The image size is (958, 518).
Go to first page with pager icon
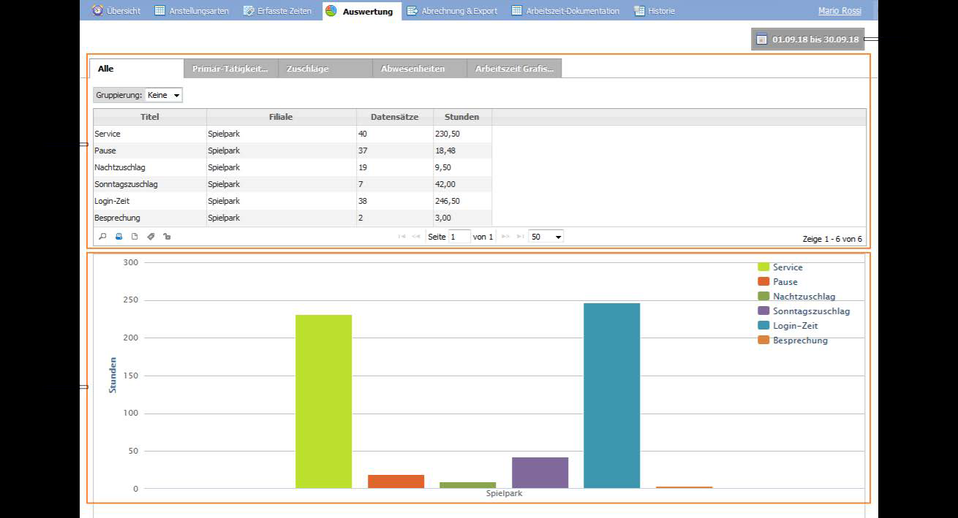[x=401, y=236]
